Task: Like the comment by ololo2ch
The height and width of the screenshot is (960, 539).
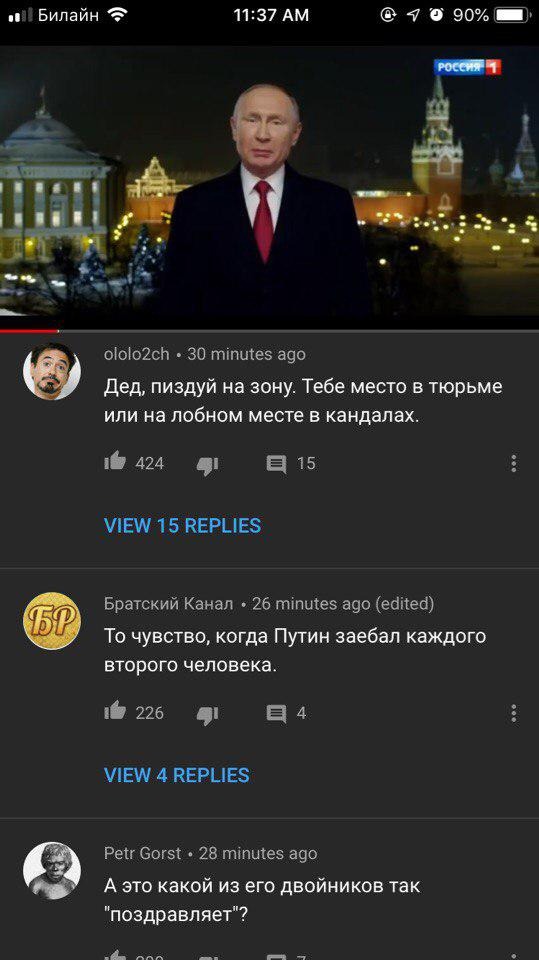Action: click(x=115, y=462)
